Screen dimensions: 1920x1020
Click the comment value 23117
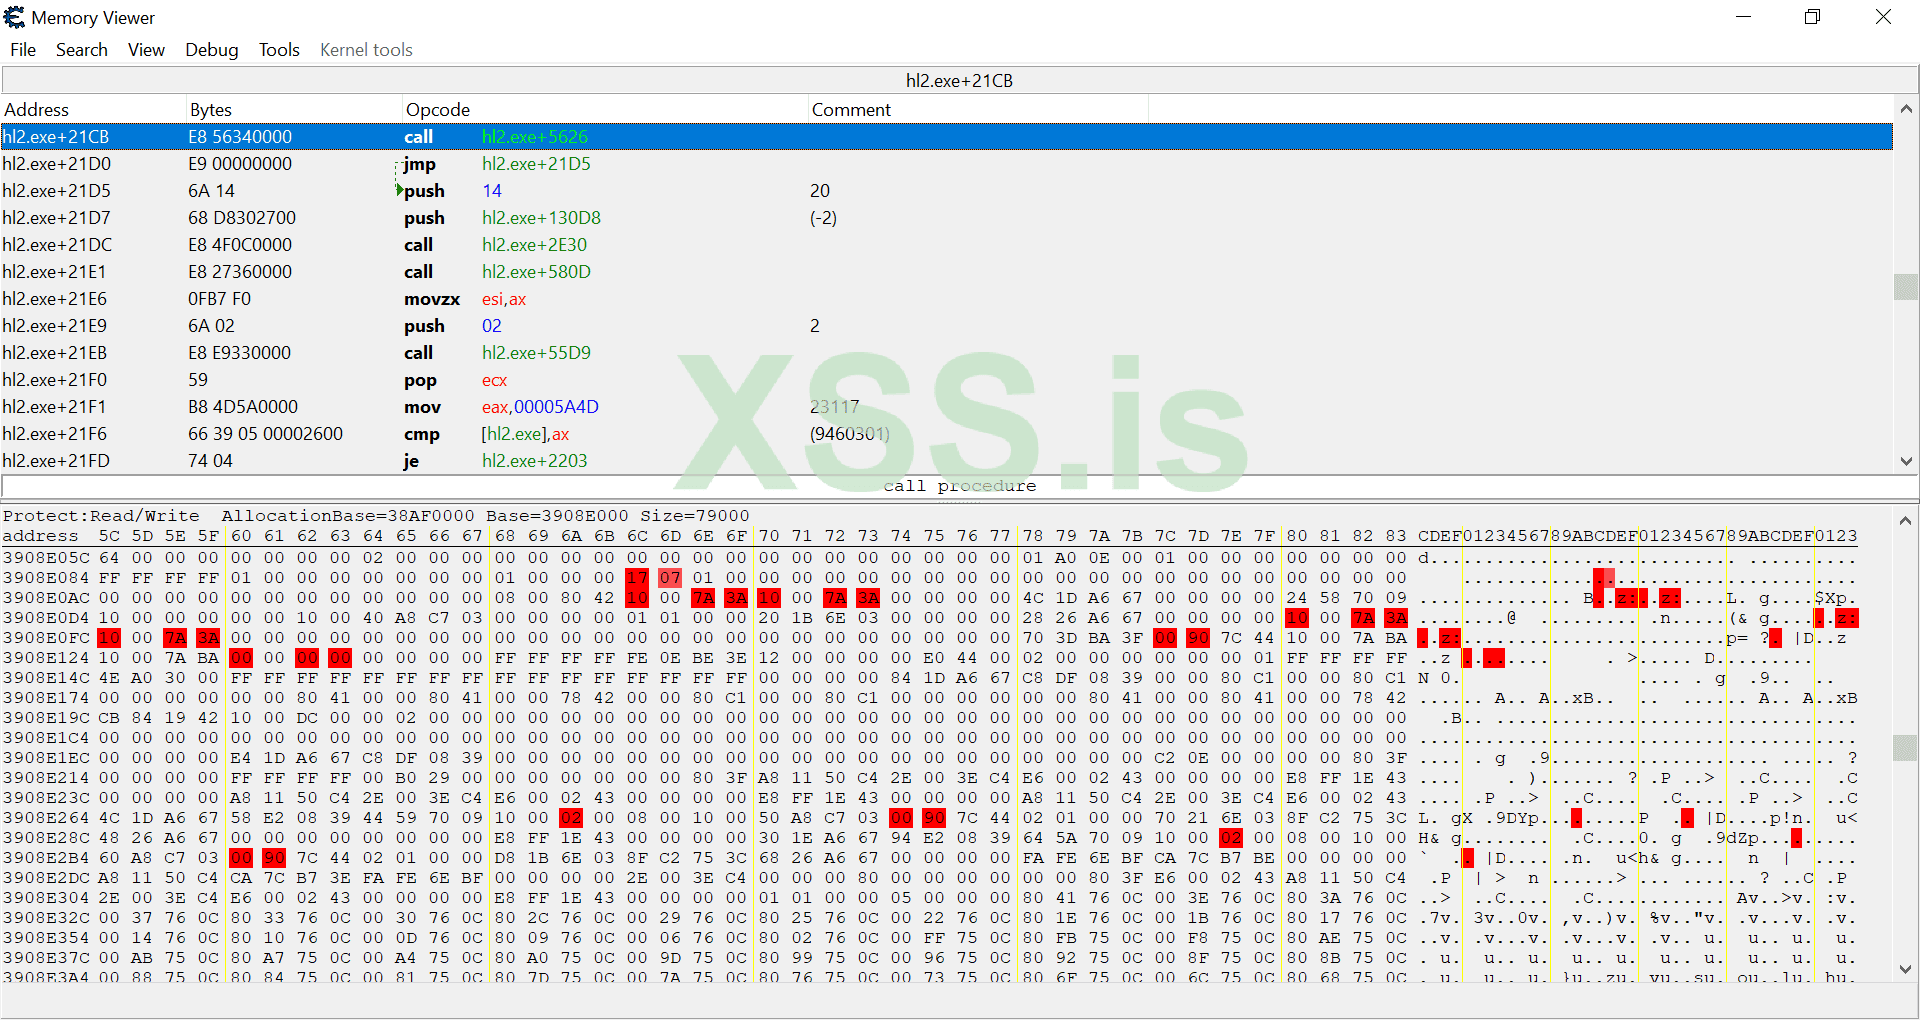[x=834, y=407]
